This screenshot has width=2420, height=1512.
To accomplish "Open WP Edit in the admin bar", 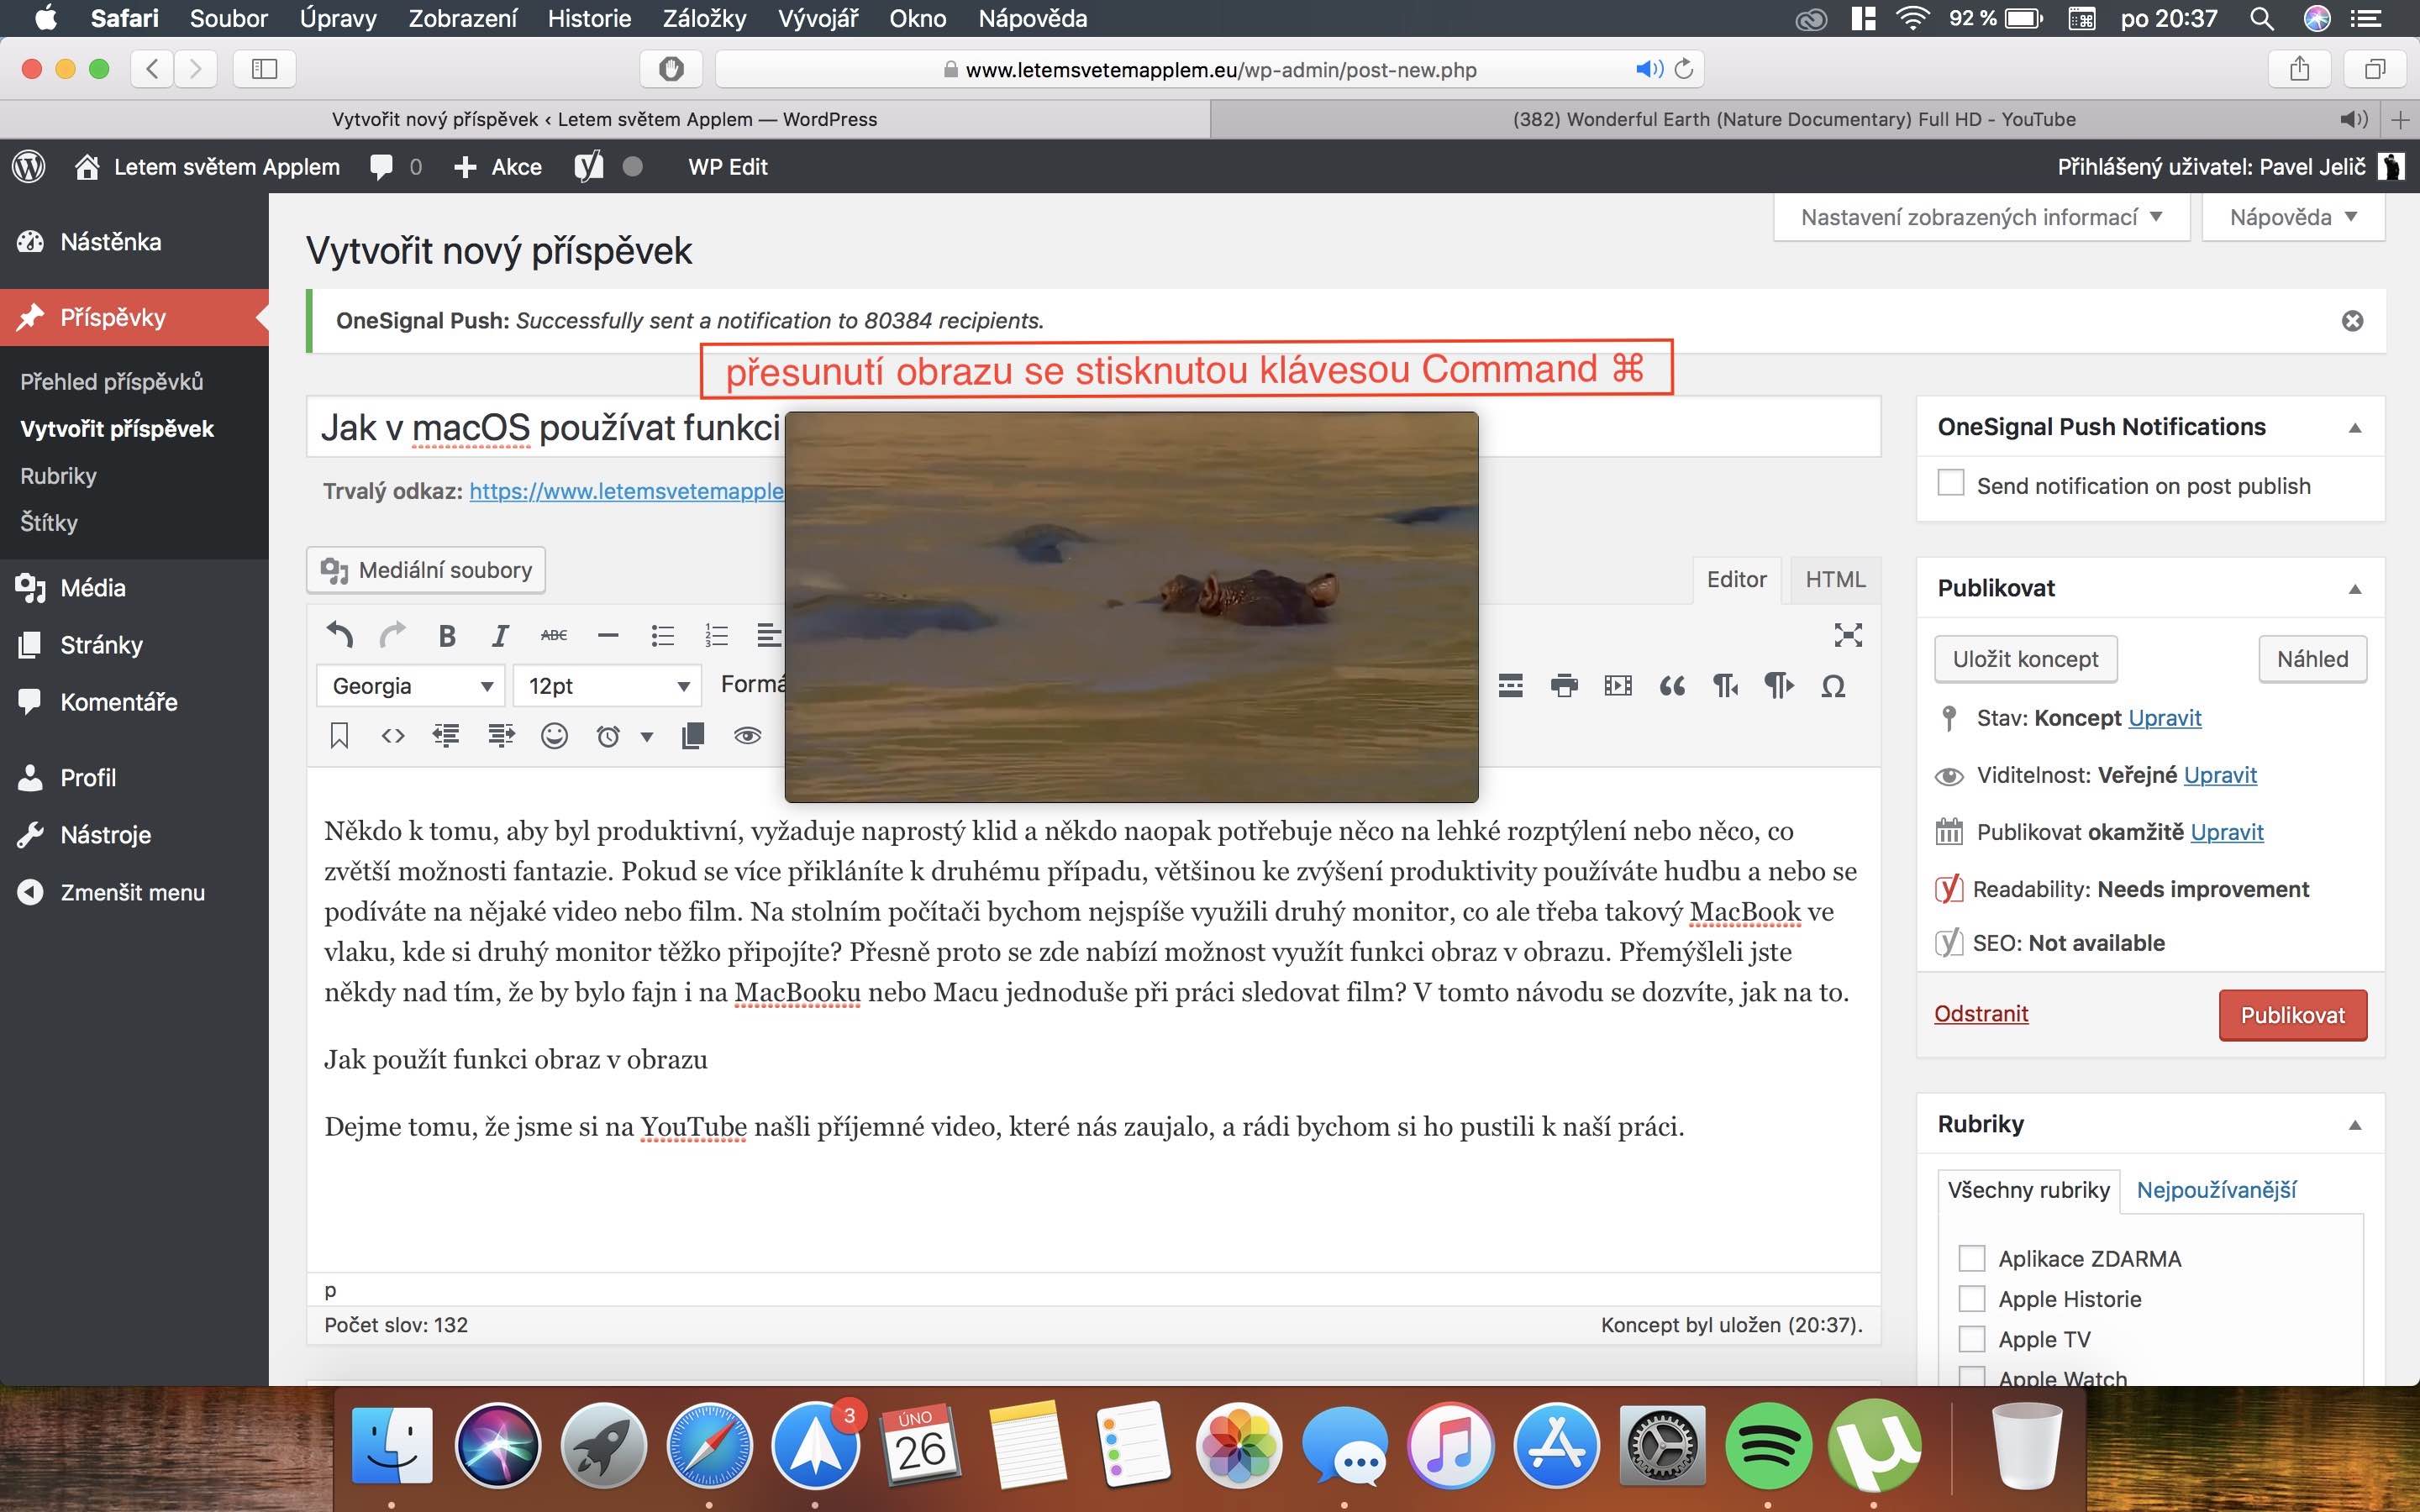I will tap(728, 167).
